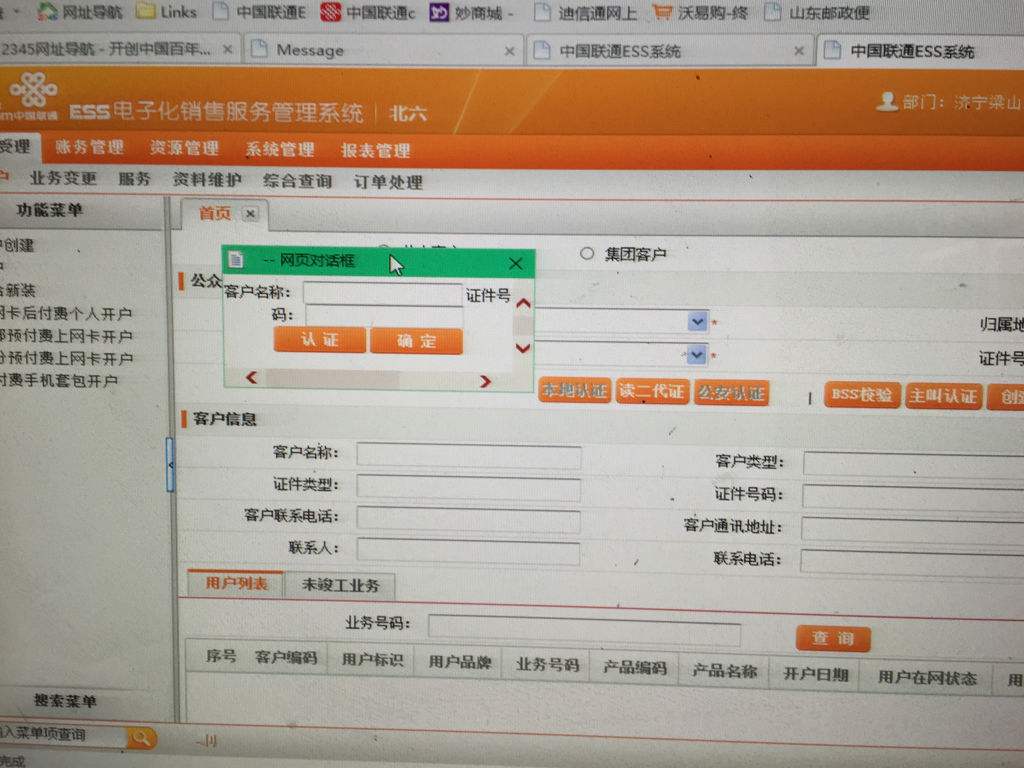The image size is (1024, 768).
Task: Click 产品名称 column header
Action: (724, 671)
